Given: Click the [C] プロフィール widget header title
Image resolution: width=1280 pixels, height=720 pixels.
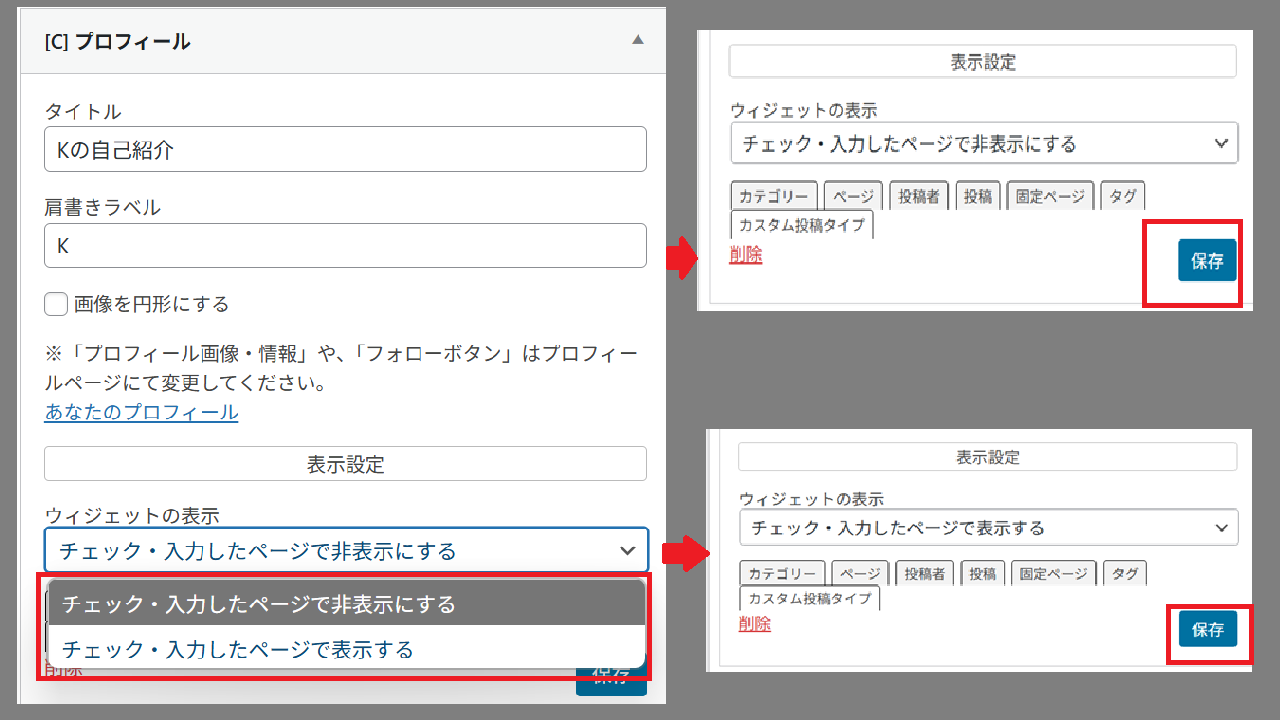Looking at the screenshot, I should pyautogui.click(x=118, y=42).
